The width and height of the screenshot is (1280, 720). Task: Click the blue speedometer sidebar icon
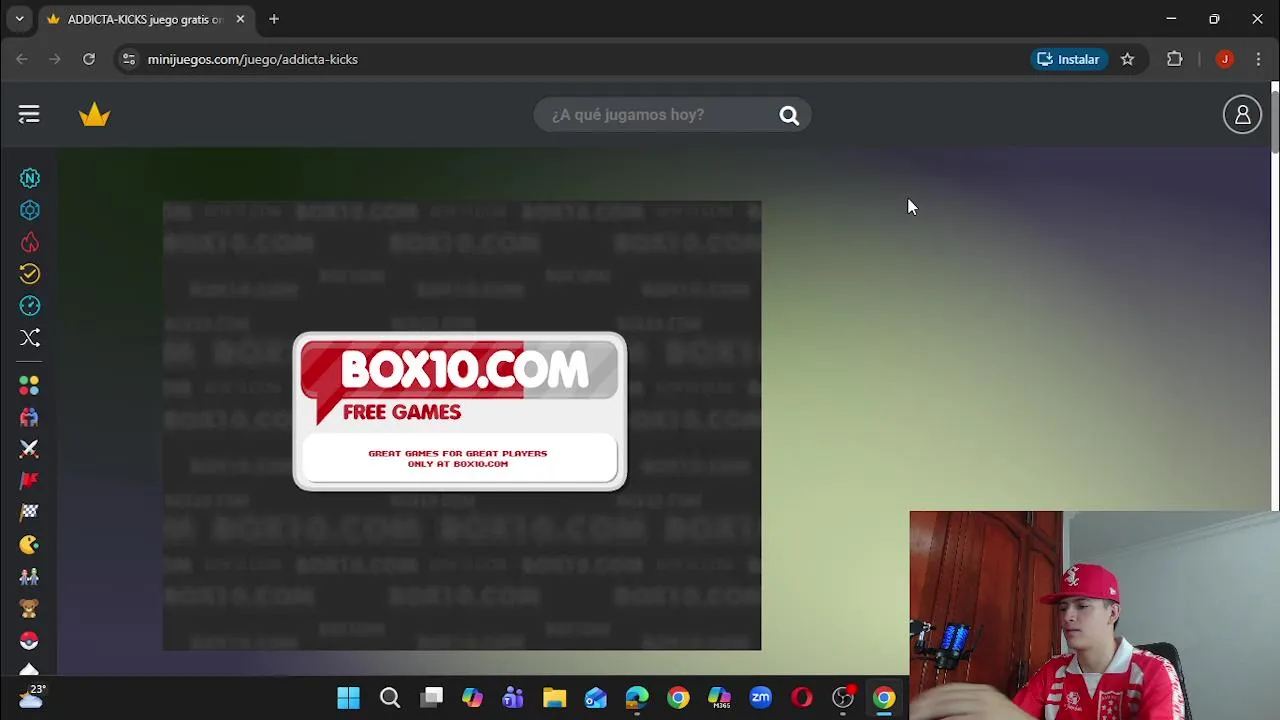click(x=30, y=306)
